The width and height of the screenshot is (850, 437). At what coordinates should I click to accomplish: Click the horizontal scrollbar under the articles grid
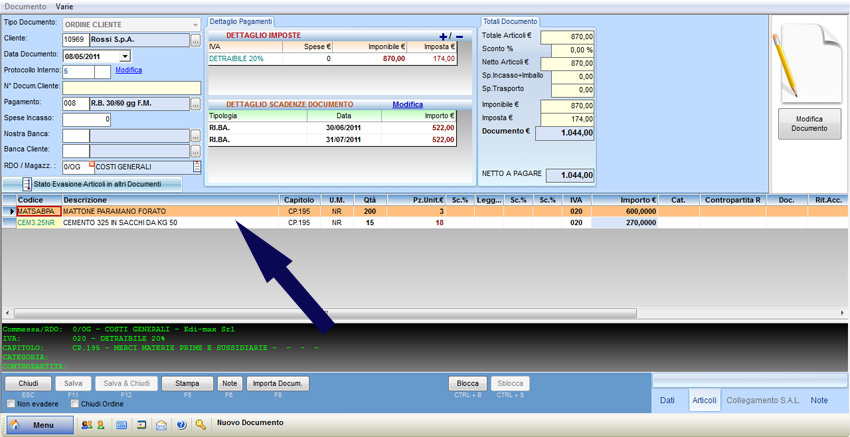pyautogui.click(x=420, y=313)
